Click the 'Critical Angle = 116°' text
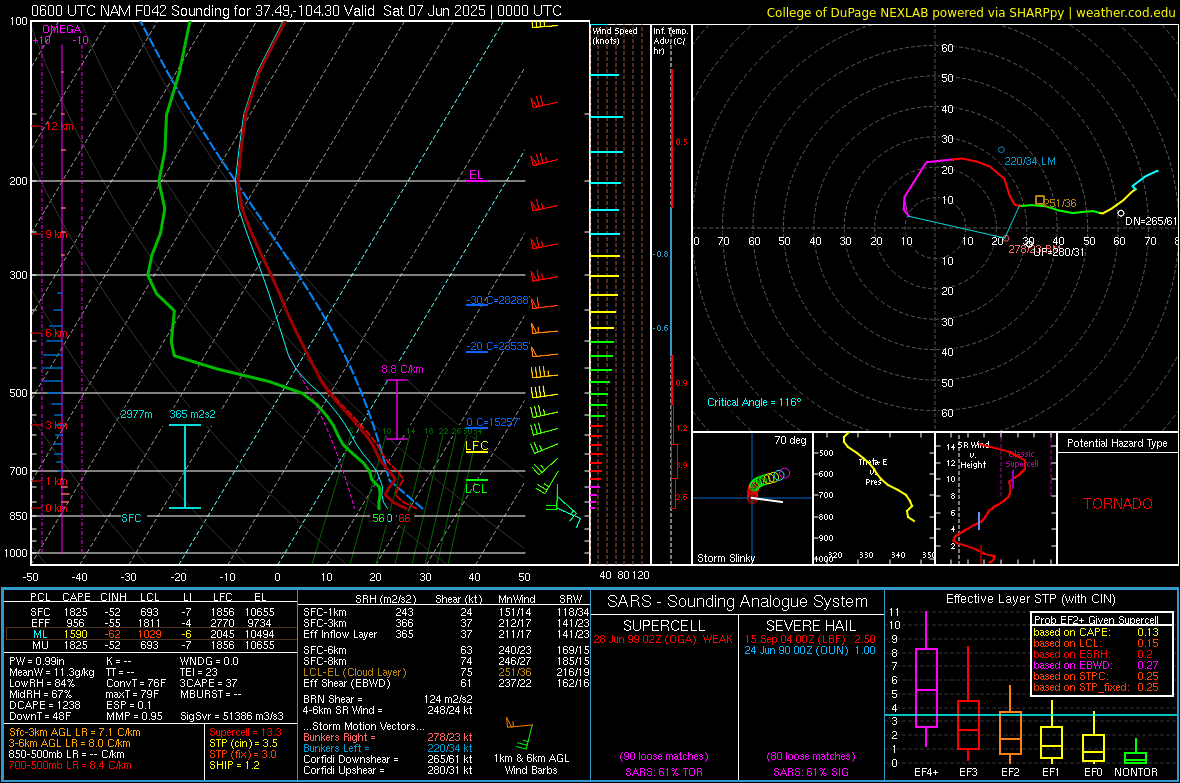 754,402
